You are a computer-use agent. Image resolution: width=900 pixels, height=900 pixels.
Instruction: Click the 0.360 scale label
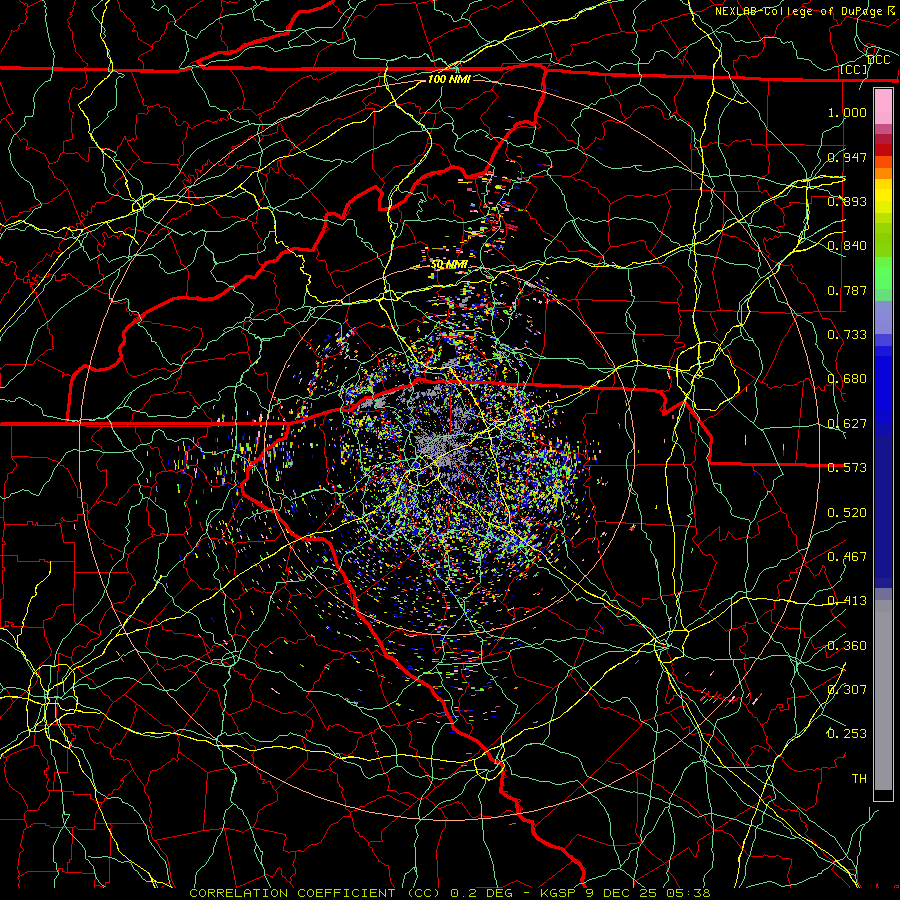tap(847, 646)
